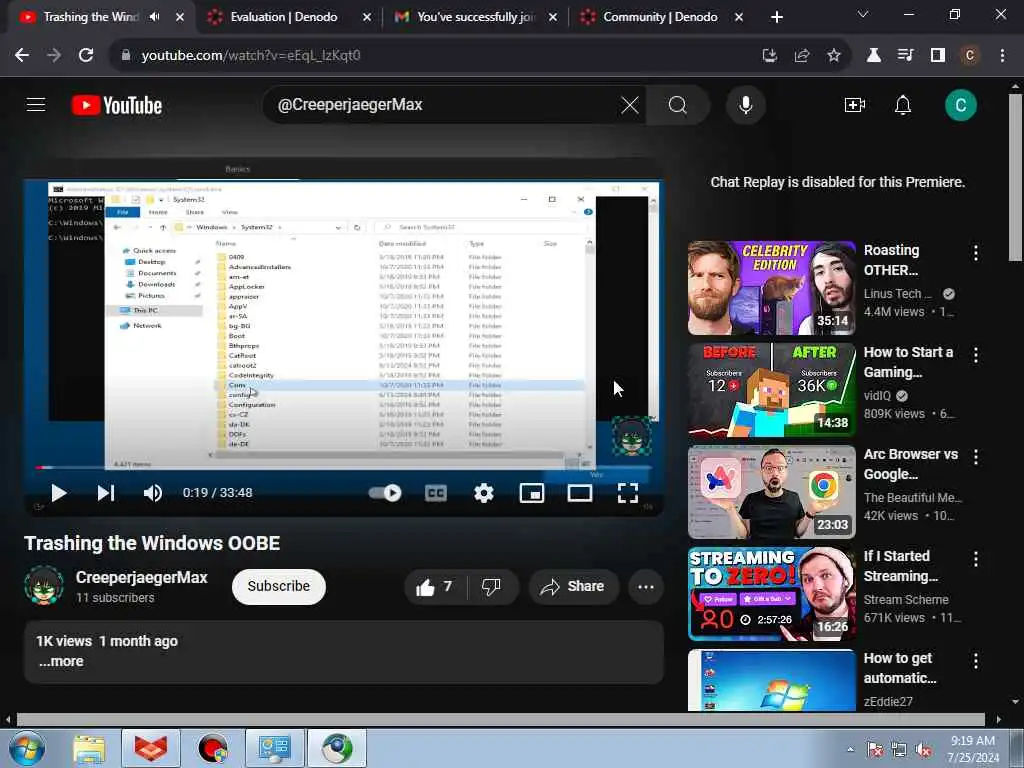The width and height of the screenshot is (1024, 768).
Task: Switch to the You've successfully joined Gmail tab
Action: [475, 17]
